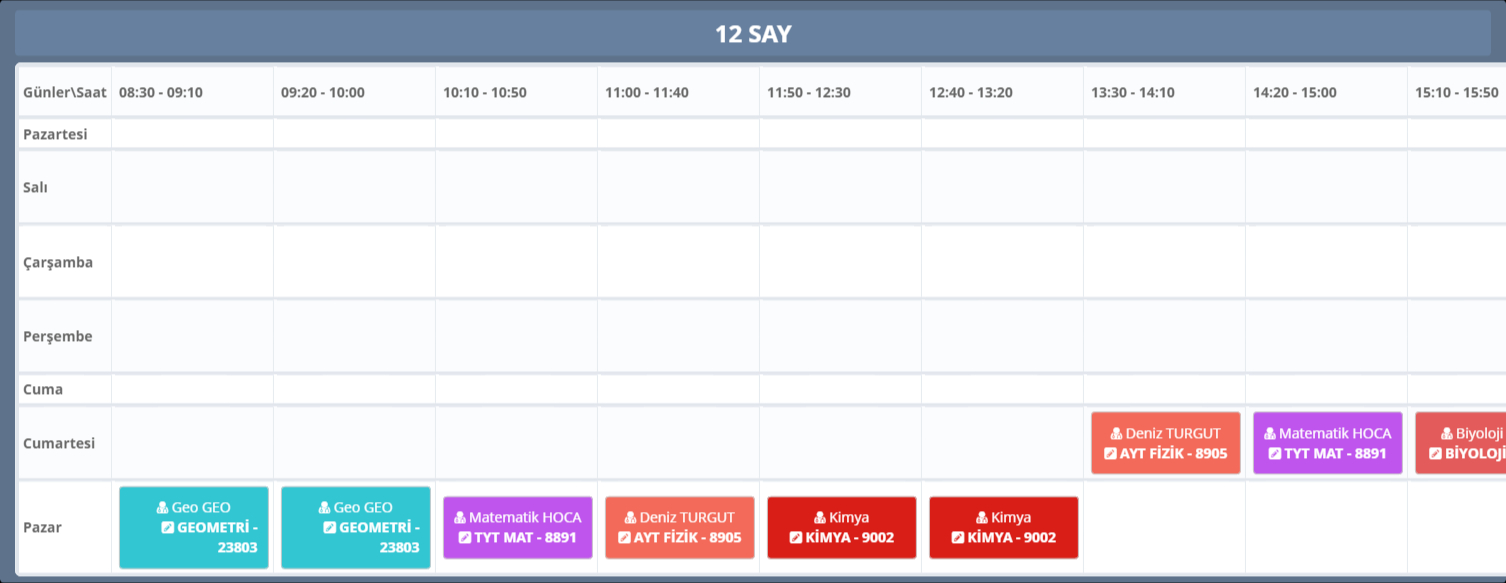This screenshot has width=1506, height=583.
Task: Click teacher icon next to Biyoloji
Action: point(1447,434)
